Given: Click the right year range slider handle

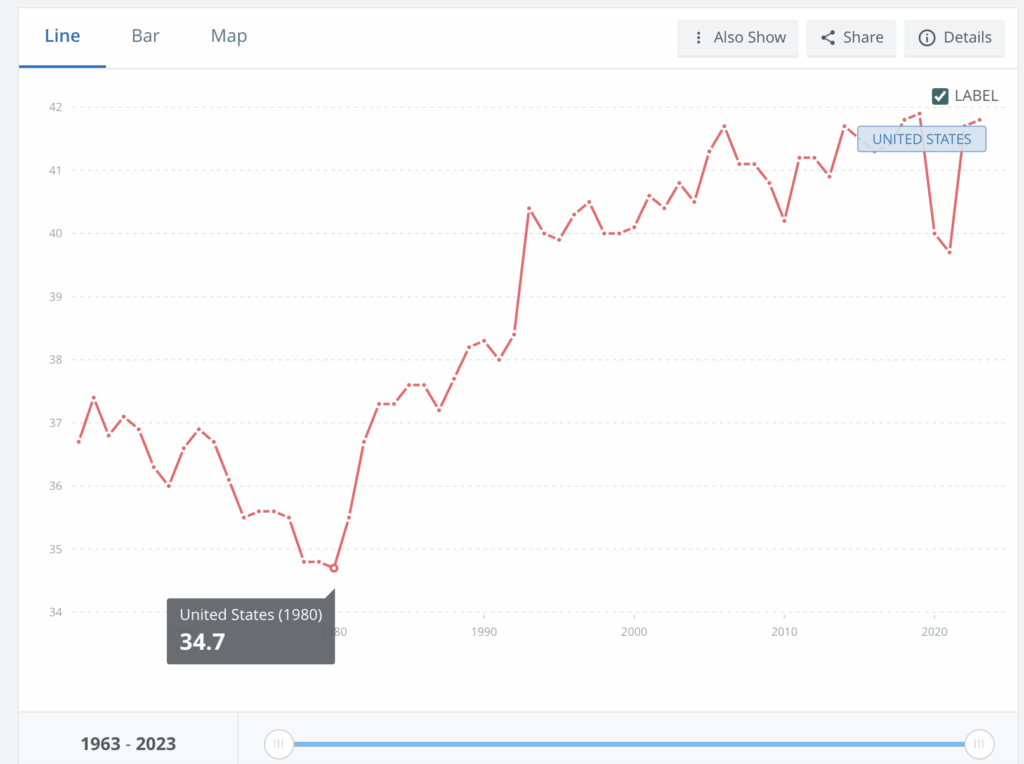Looking at the screenshot, I should pyautogui.click(x=979, y=743).
